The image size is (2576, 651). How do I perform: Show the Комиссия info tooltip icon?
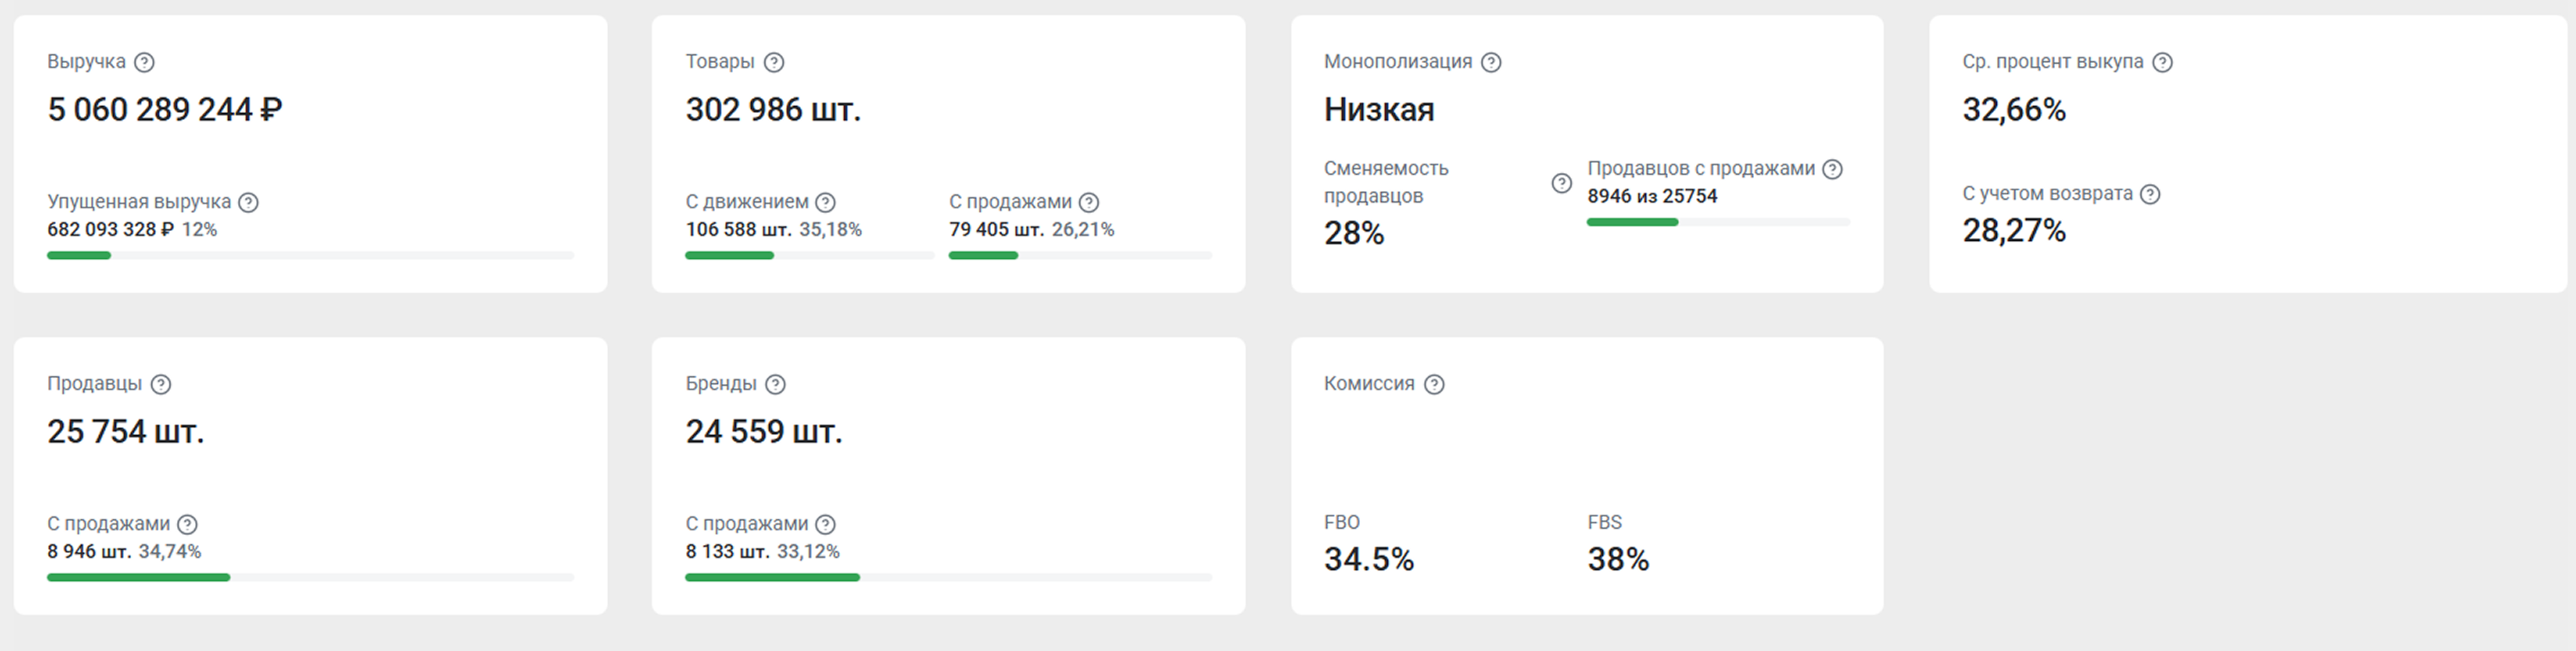(1434, 384)
